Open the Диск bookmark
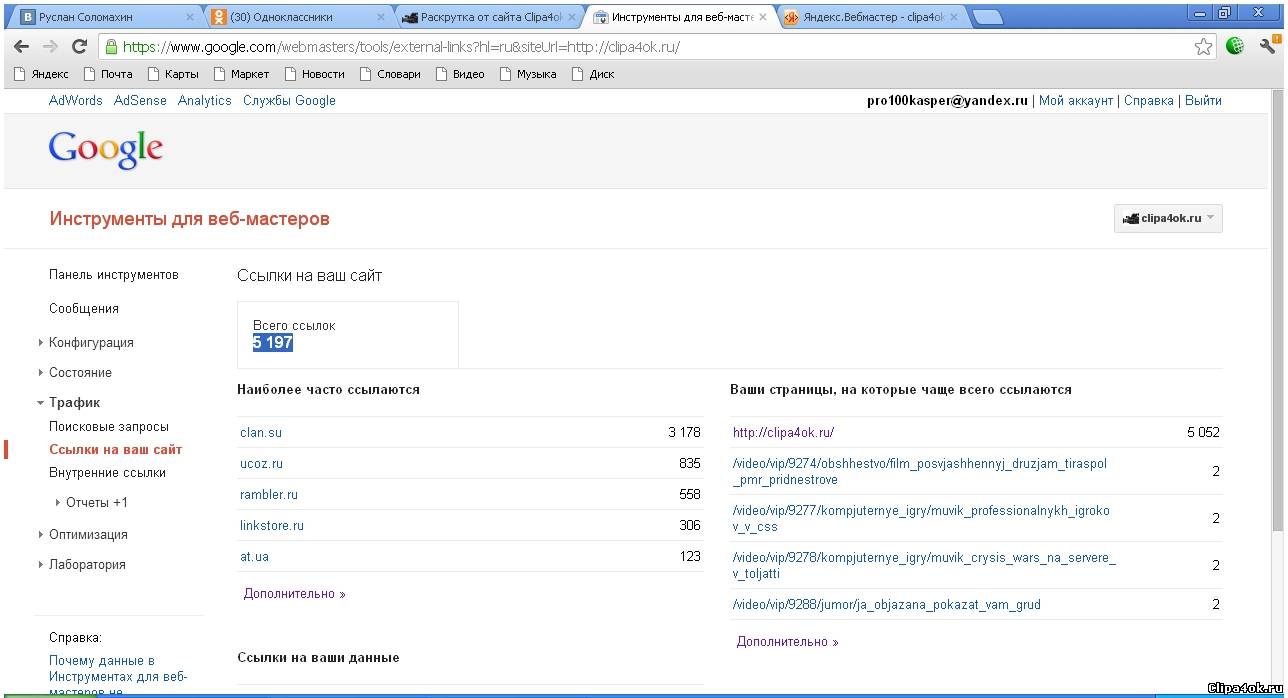 click(x=593, y=74)
